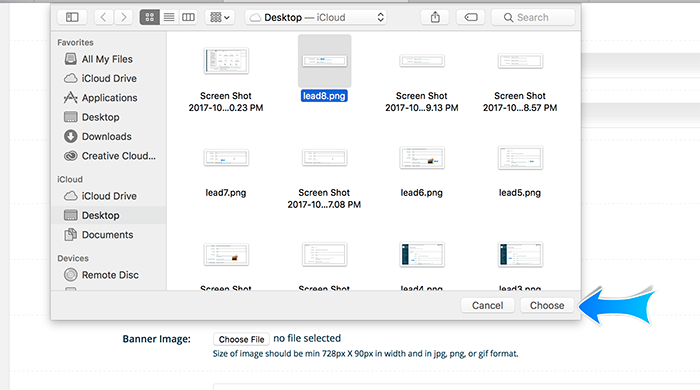Click the lead7.png file name label
The height and width of the screenshot is (390, 700).
click(x=226, y=193)
